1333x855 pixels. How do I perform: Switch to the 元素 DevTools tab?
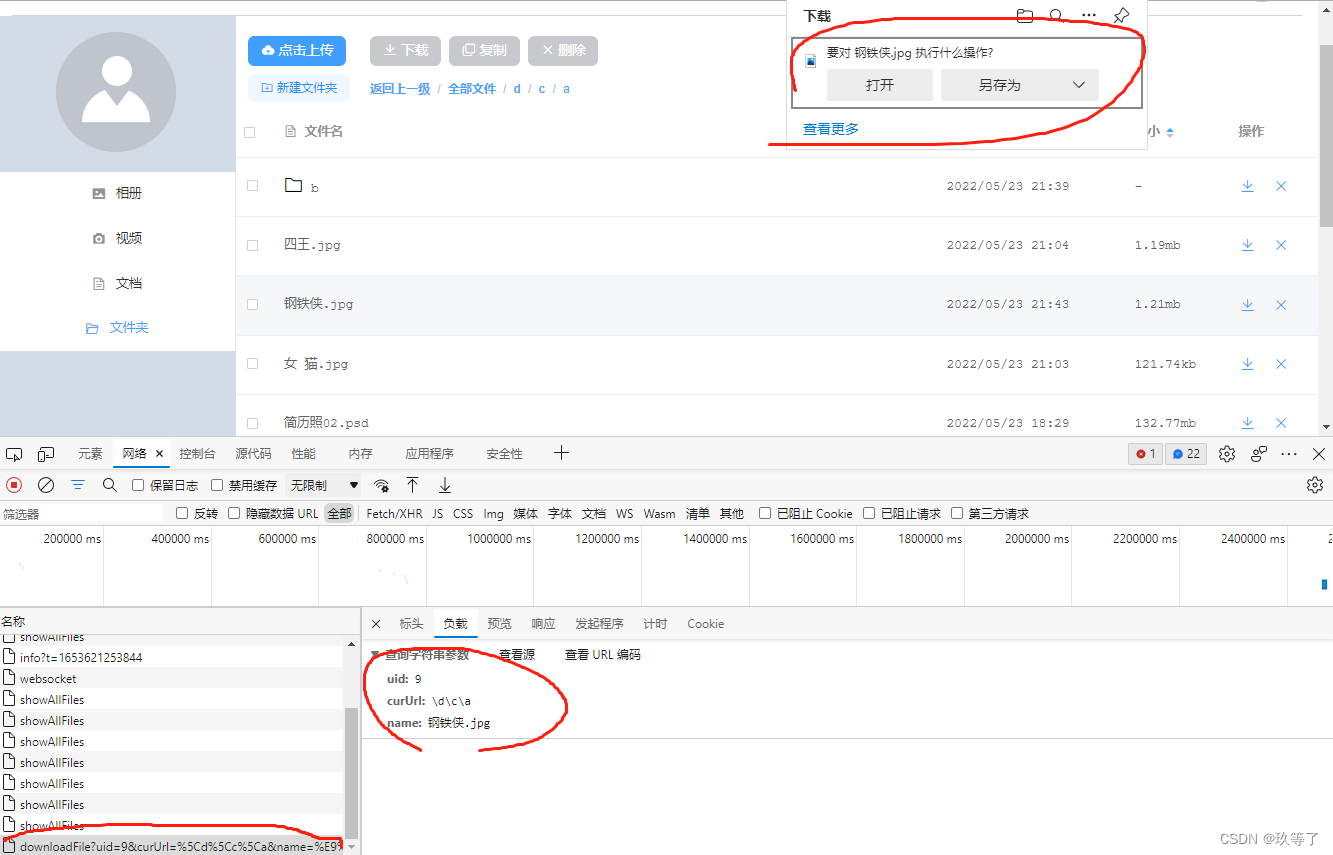pos(90,454)
